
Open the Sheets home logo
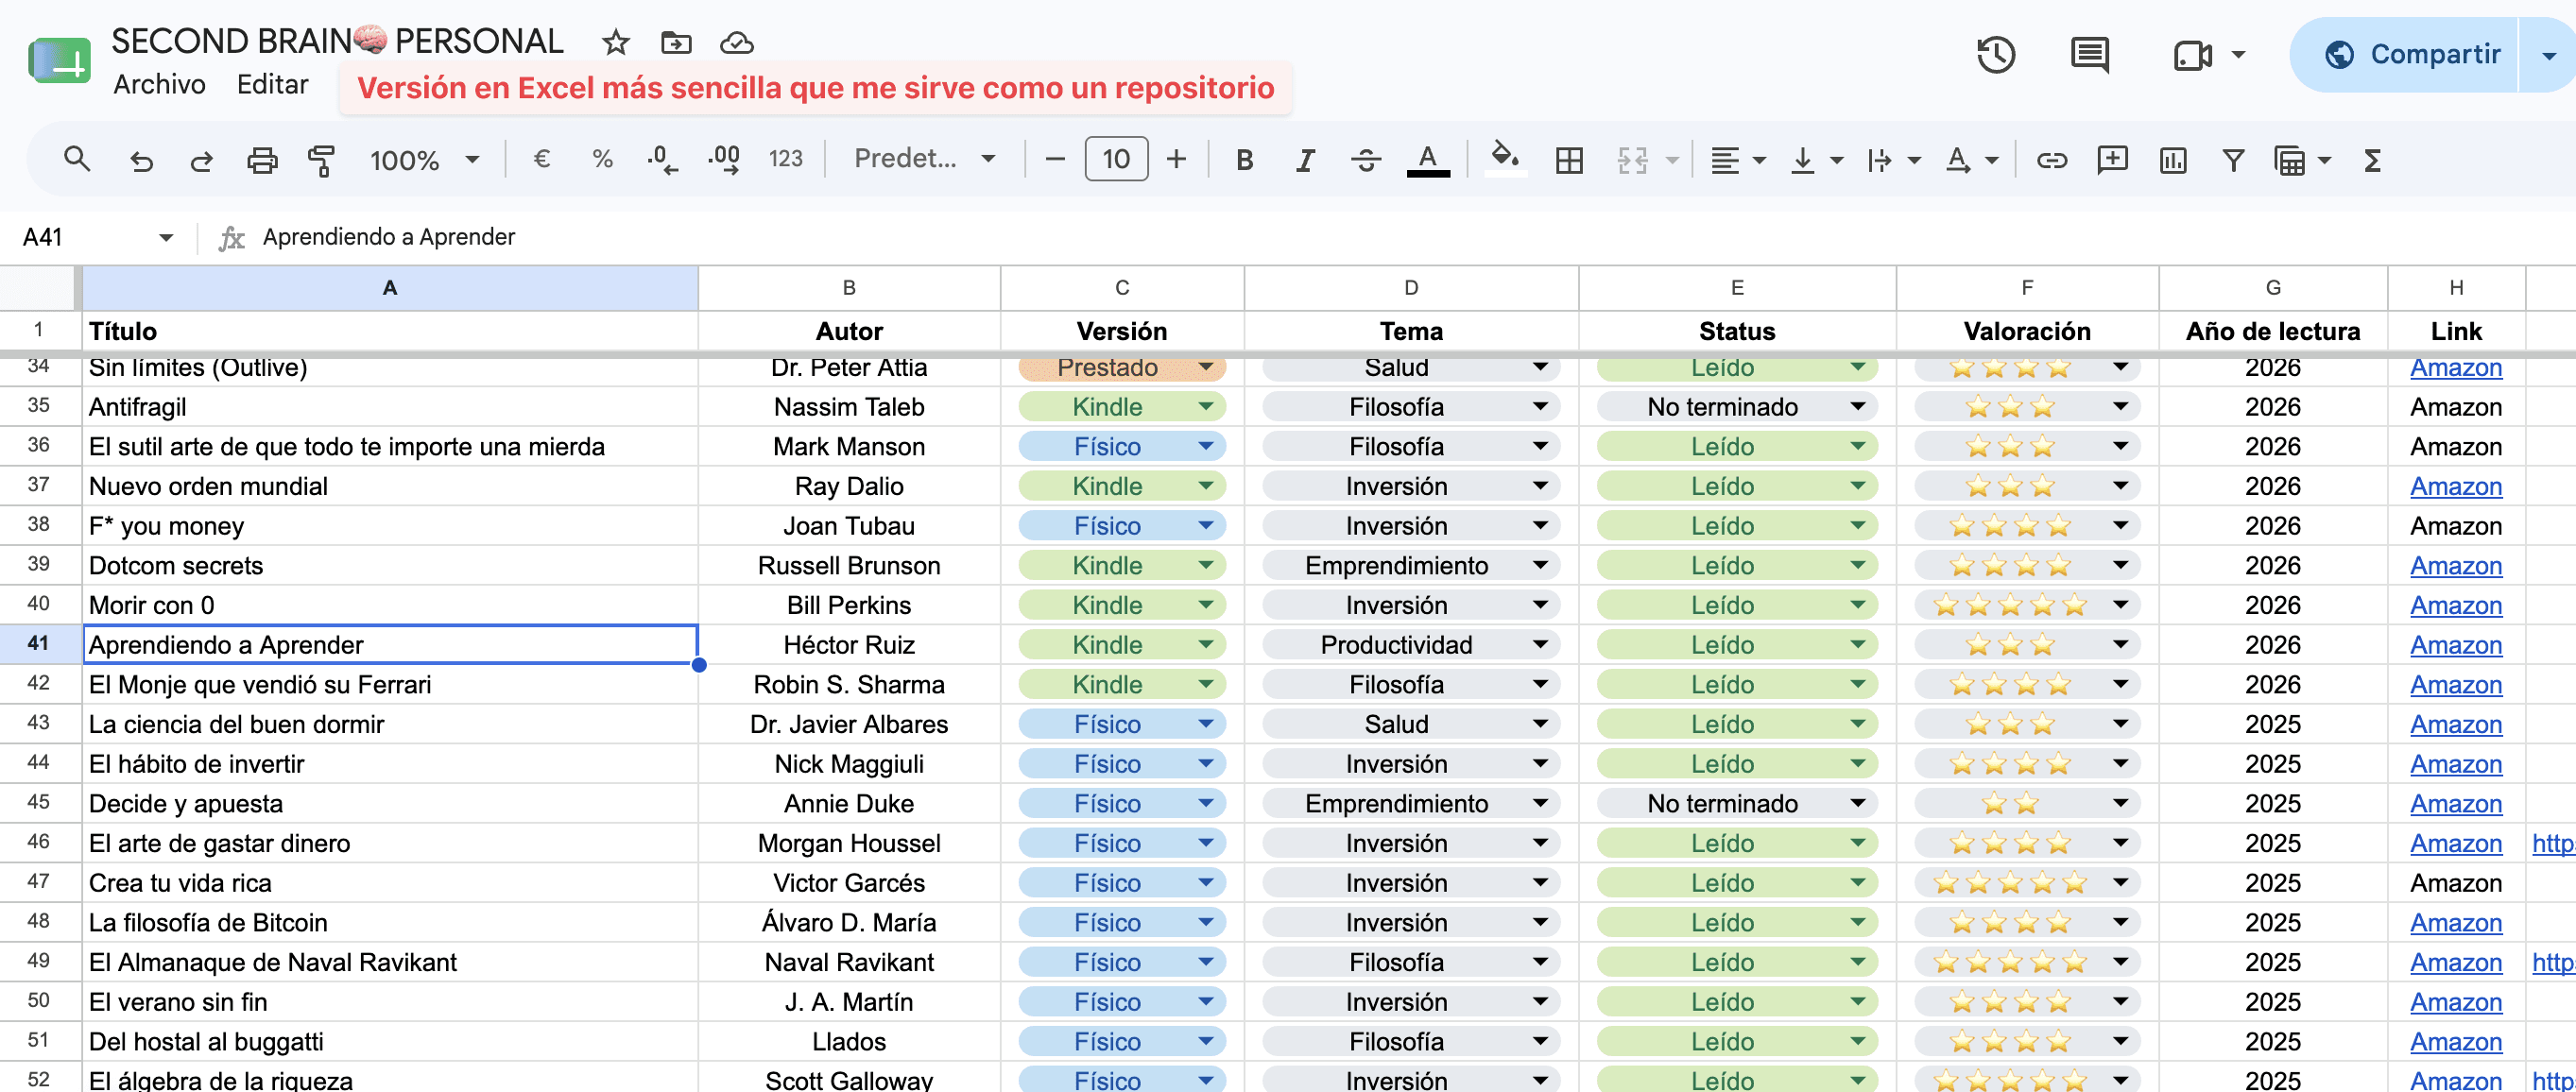[60, 61]
